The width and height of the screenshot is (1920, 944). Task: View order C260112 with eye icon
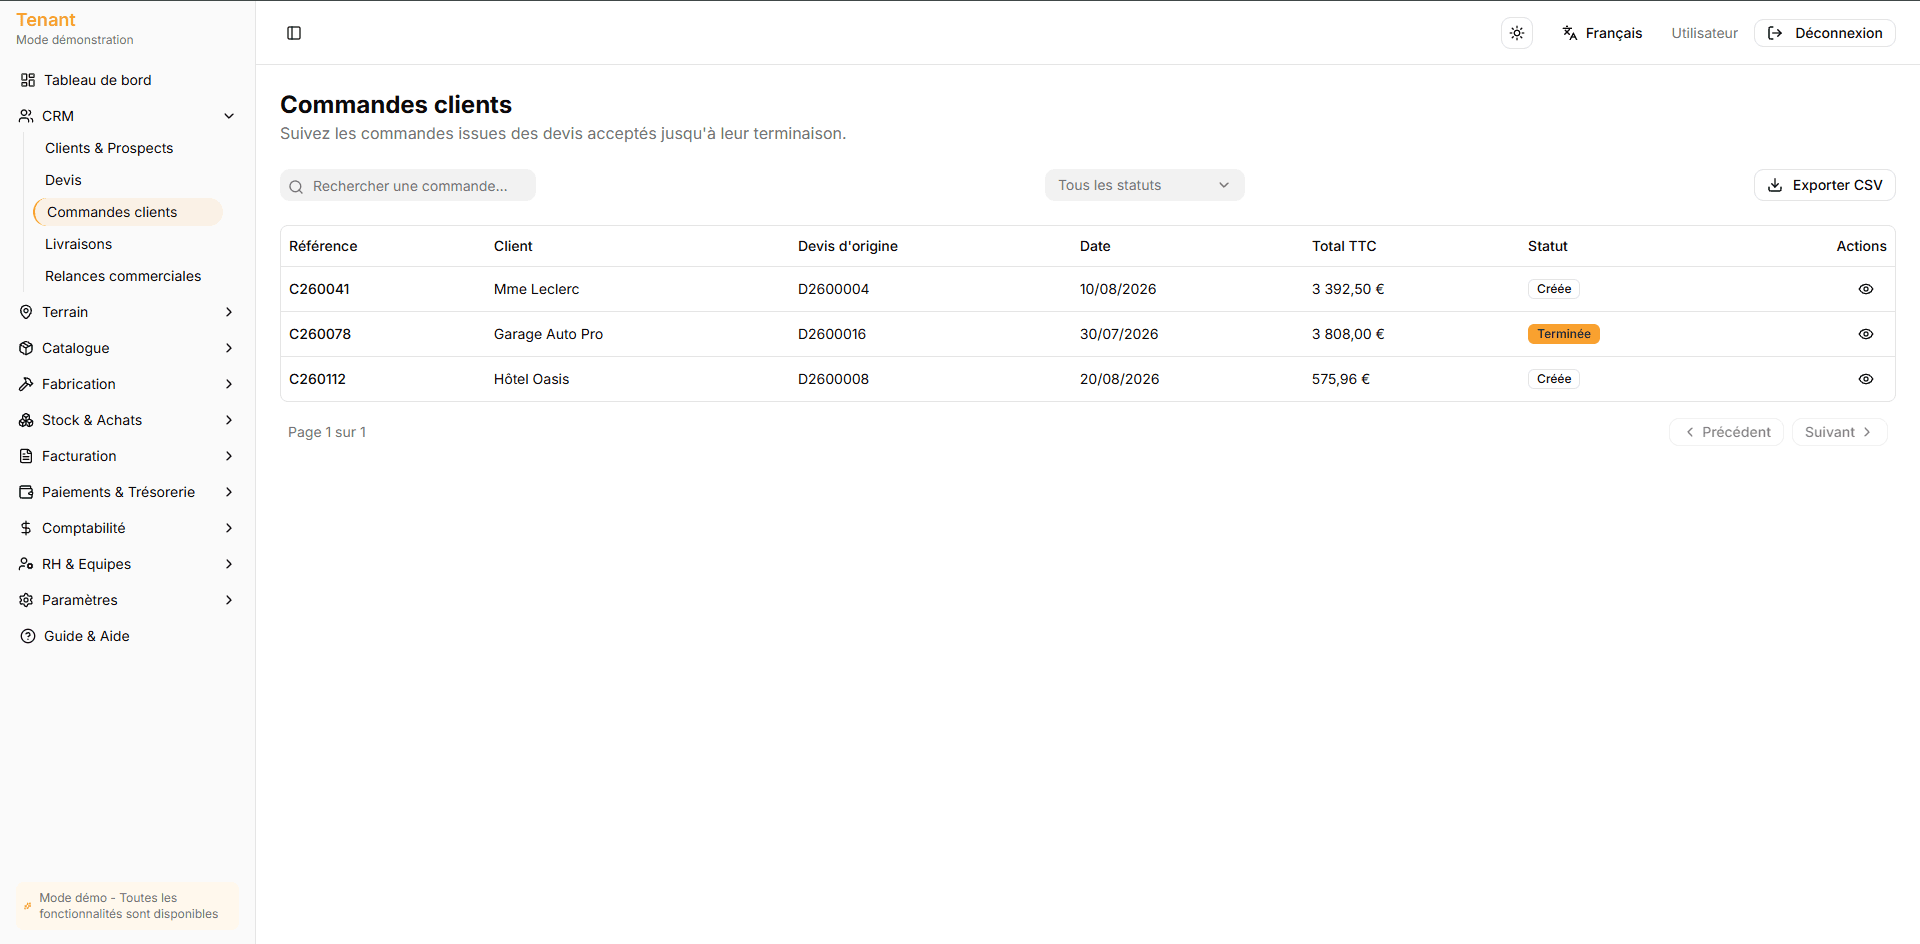(x=1866, y=379)
